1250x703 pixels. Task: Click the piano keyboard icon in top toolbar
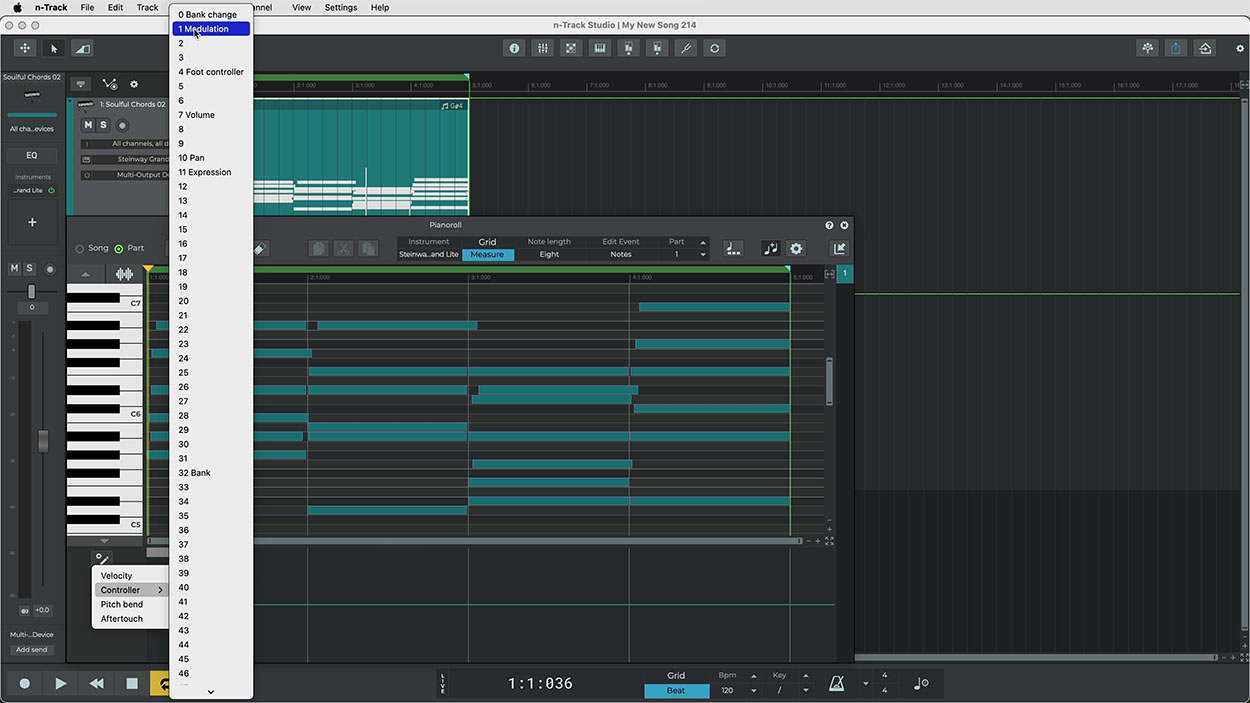pyautogui.click(x=600, y=48)
